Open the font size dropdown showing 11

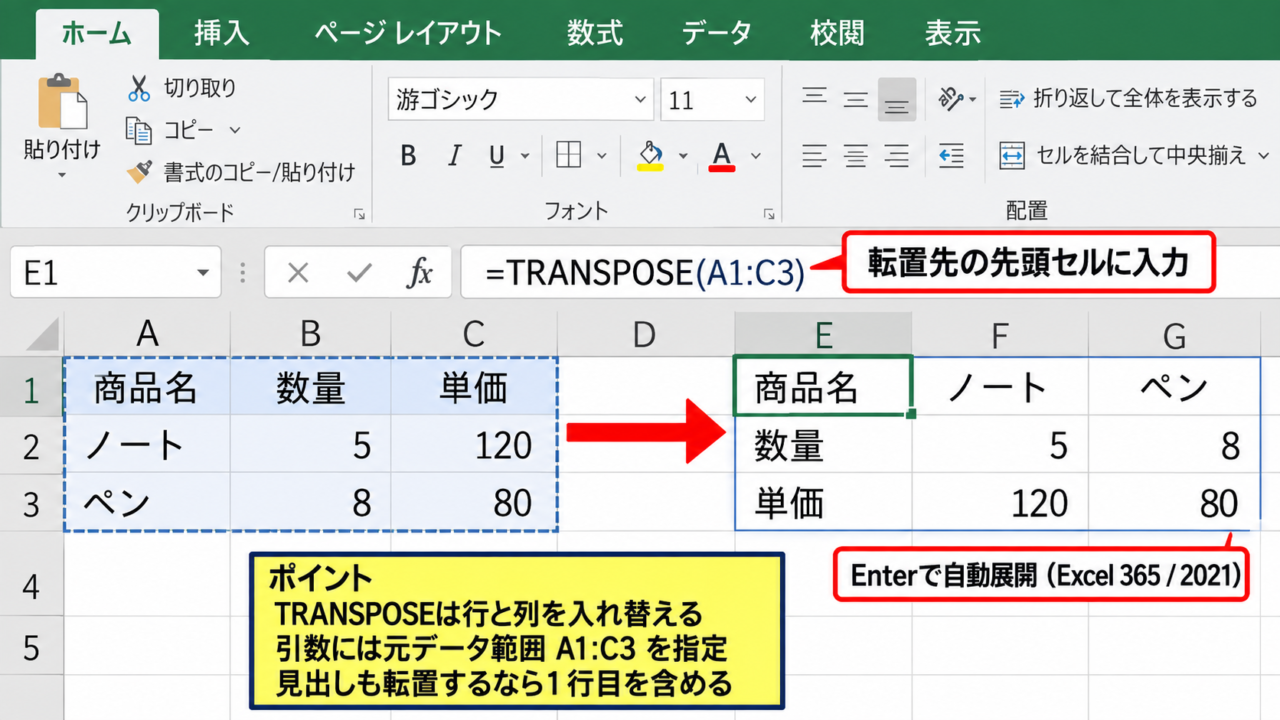click(751, 100)
